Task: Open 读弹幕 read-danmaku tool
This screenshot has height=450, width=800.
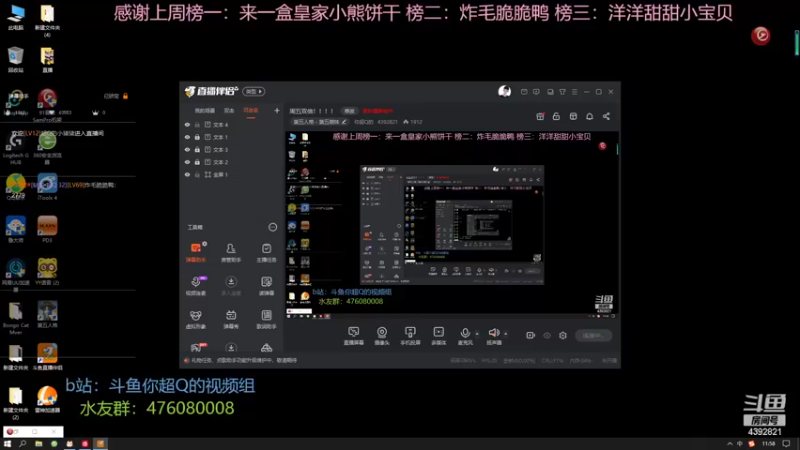Action: 266,286
